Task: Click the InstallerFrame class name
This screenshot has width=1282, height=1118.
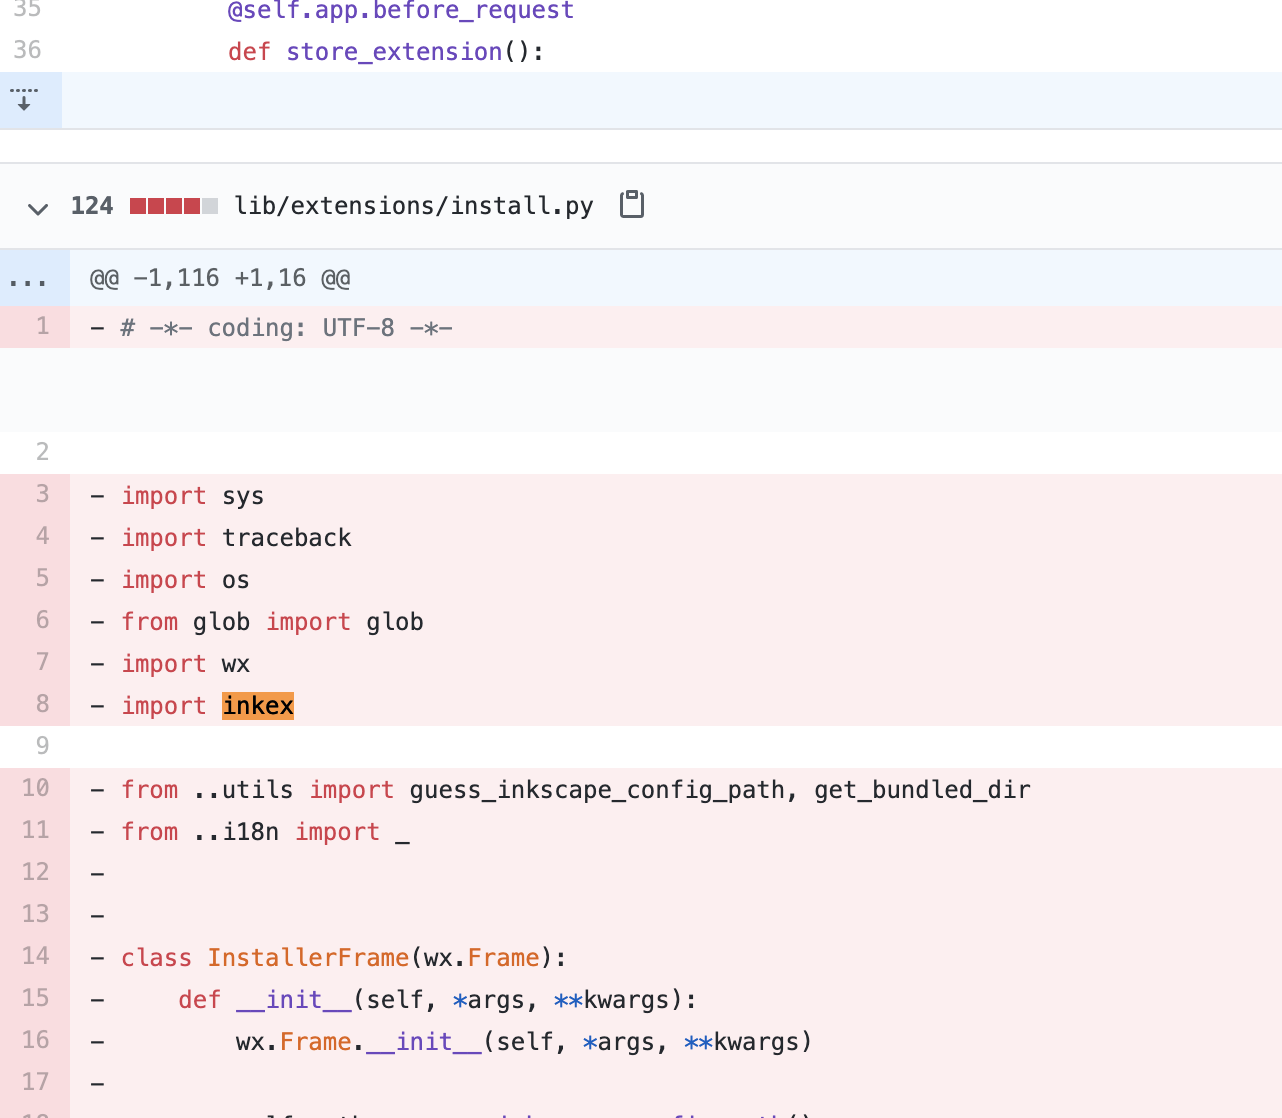Action: (x=308, y=957)
